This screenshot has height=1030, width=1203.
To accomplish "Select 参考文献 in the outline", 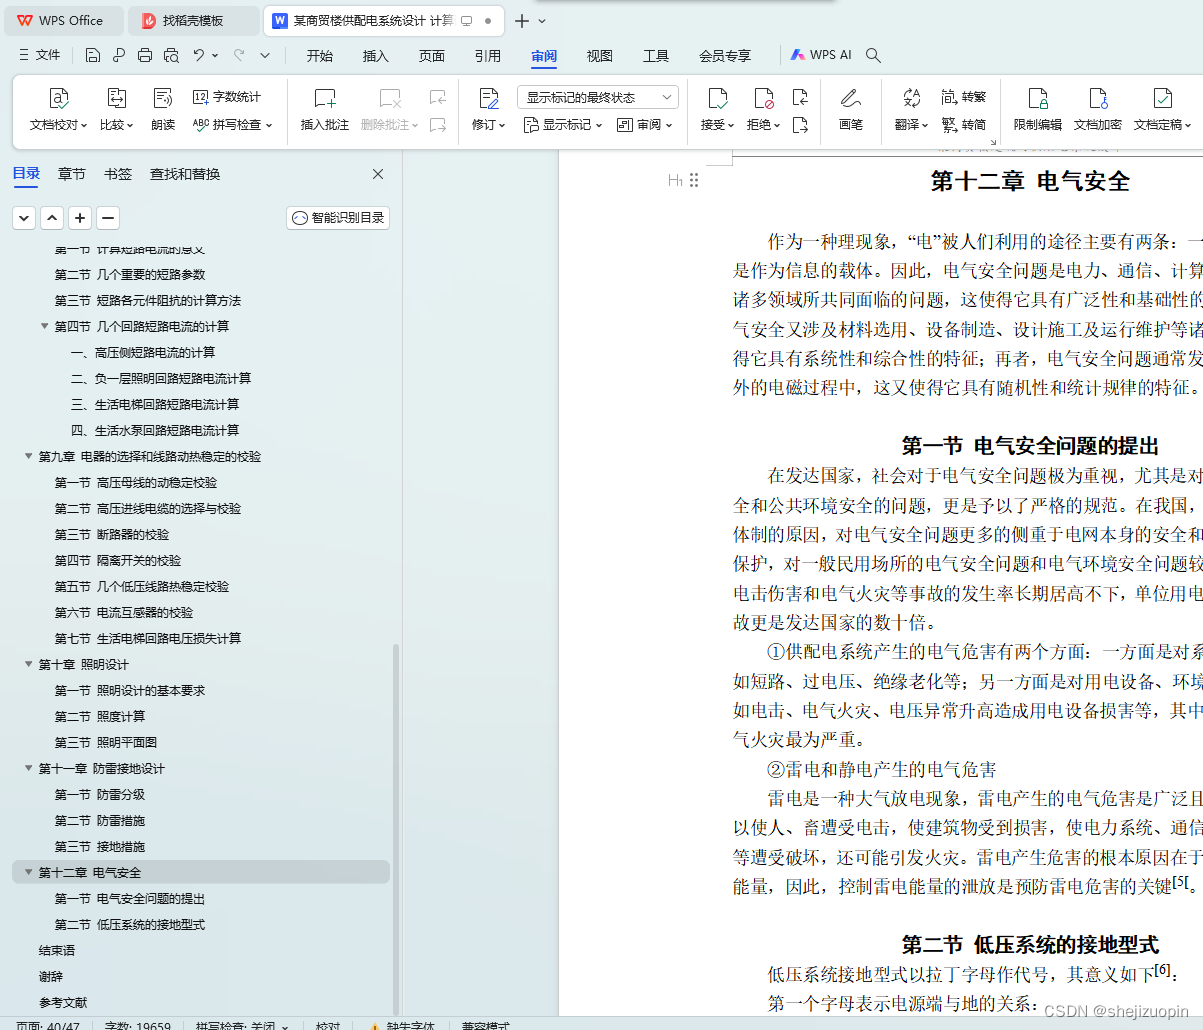I will coord(63,1002).
